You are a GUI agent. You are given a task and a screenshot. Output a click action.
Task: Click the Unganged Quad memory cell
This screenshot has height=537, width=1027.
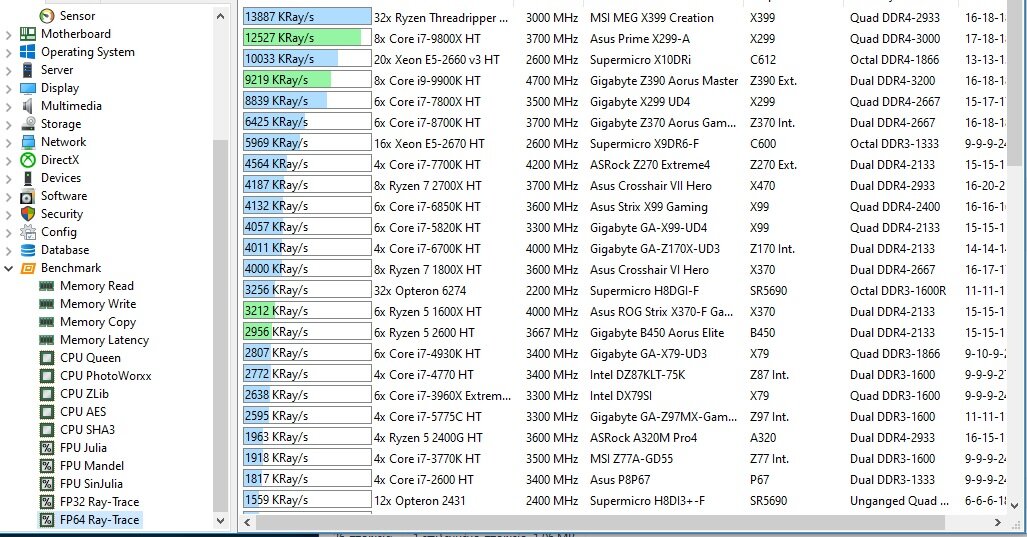pos(899,501)
